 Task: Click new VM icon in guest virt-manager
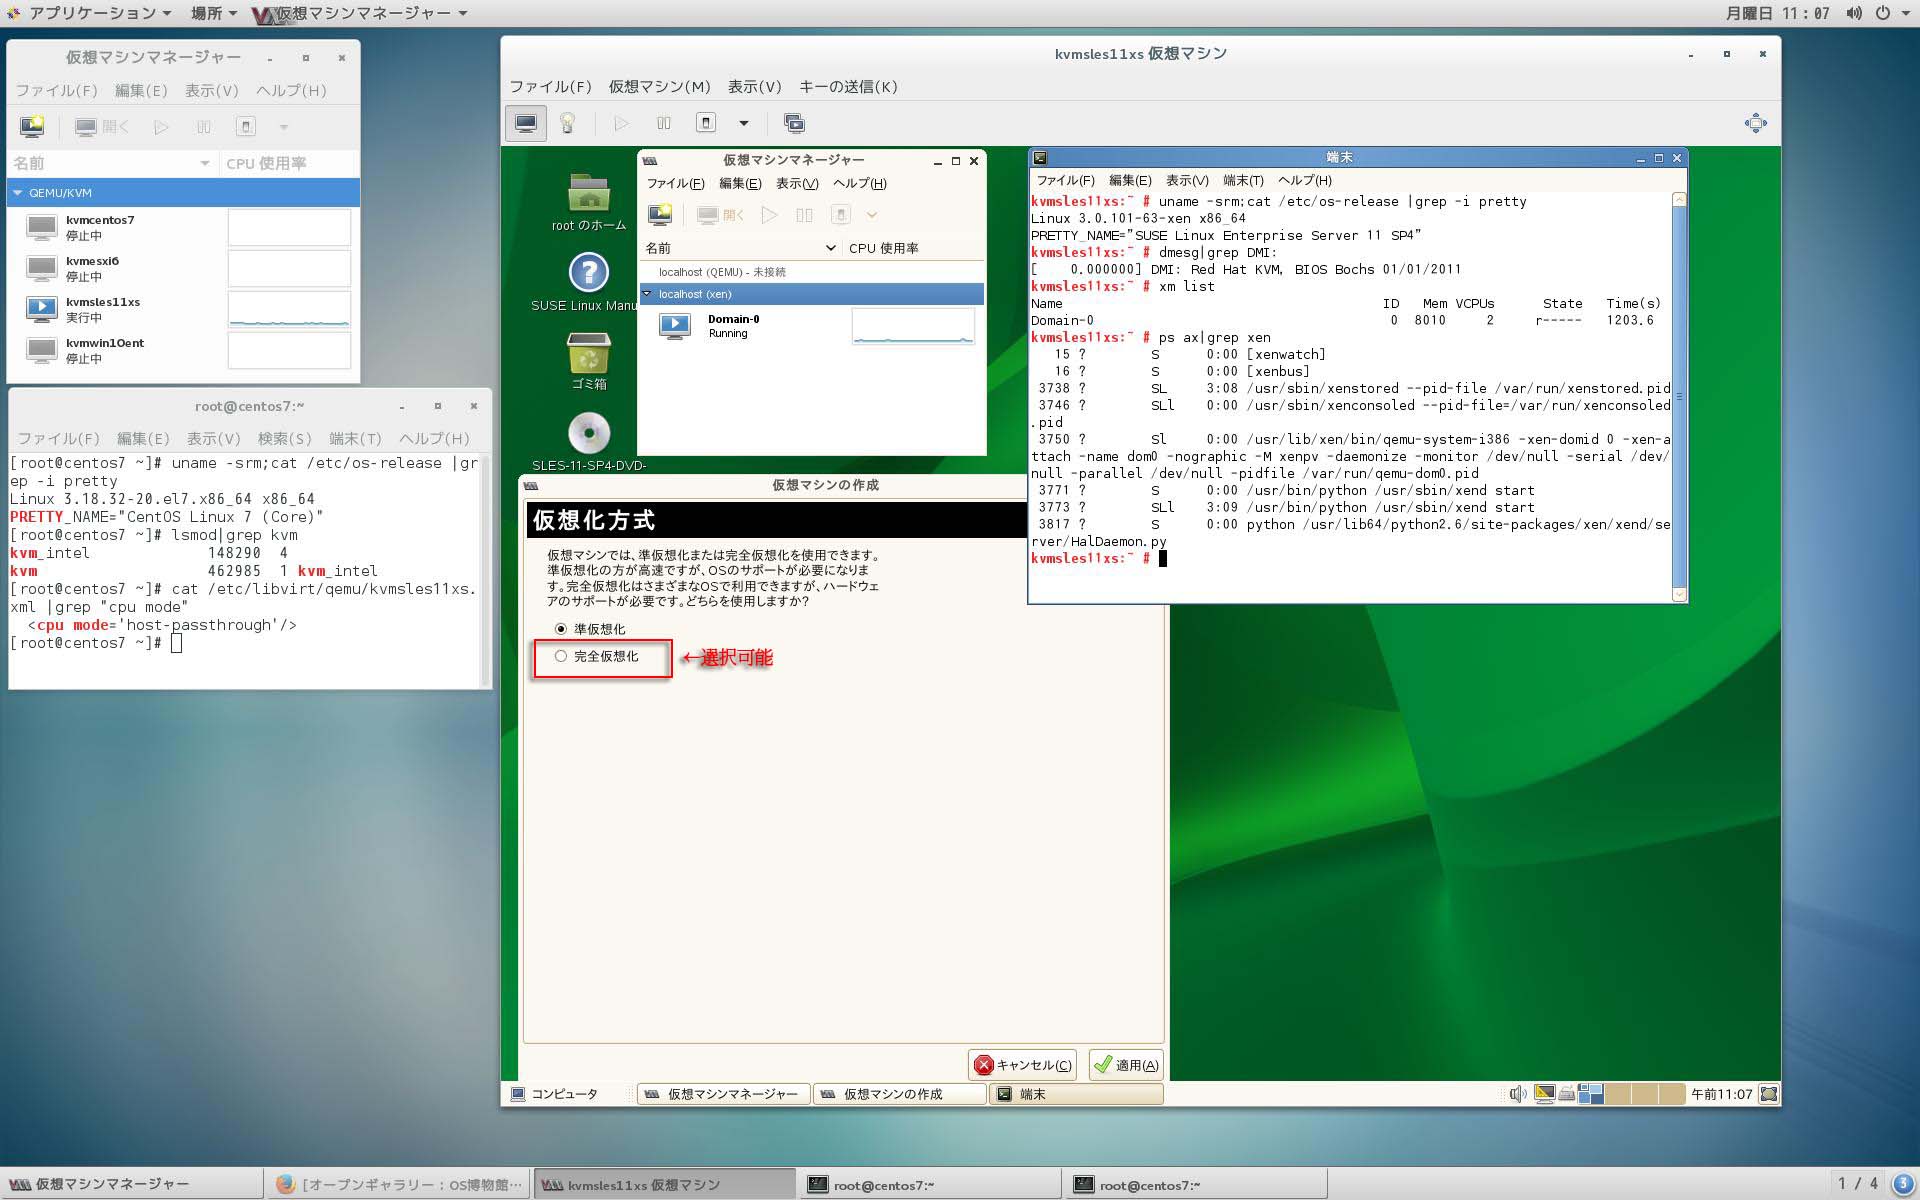coord(660,215)
